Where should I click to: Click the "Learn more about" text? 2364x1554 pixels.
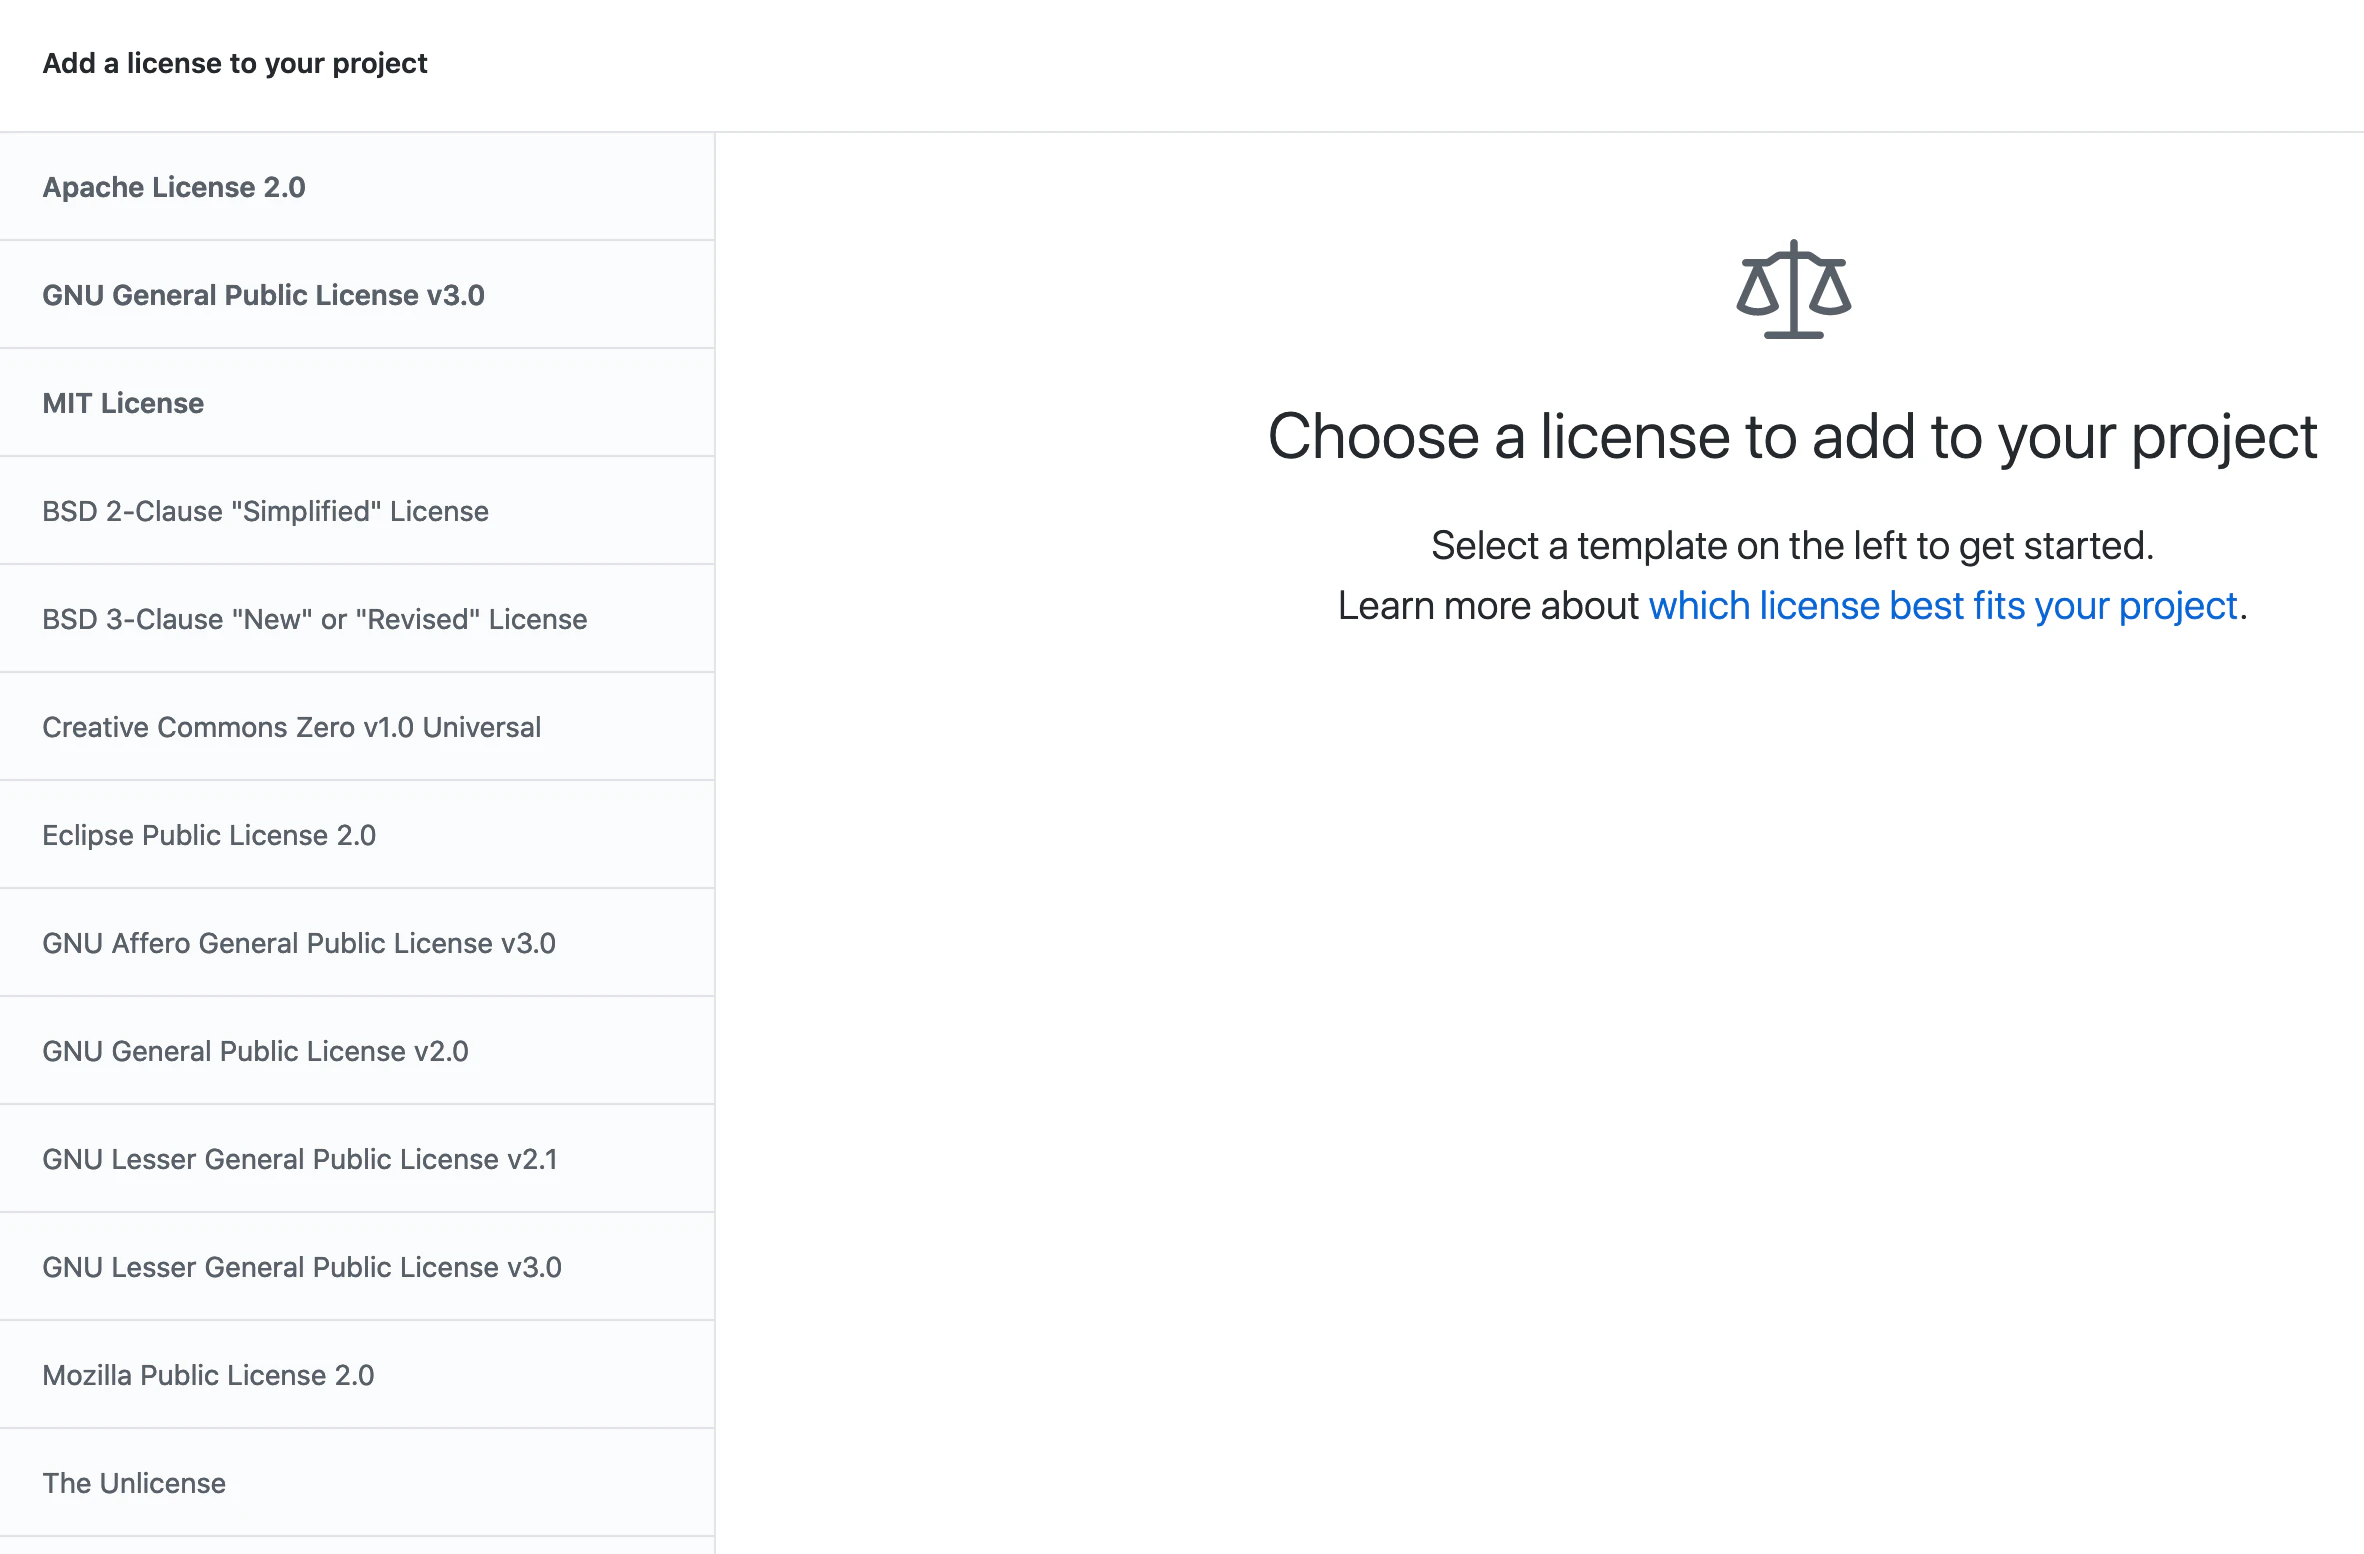click(x=1488, y=606)
